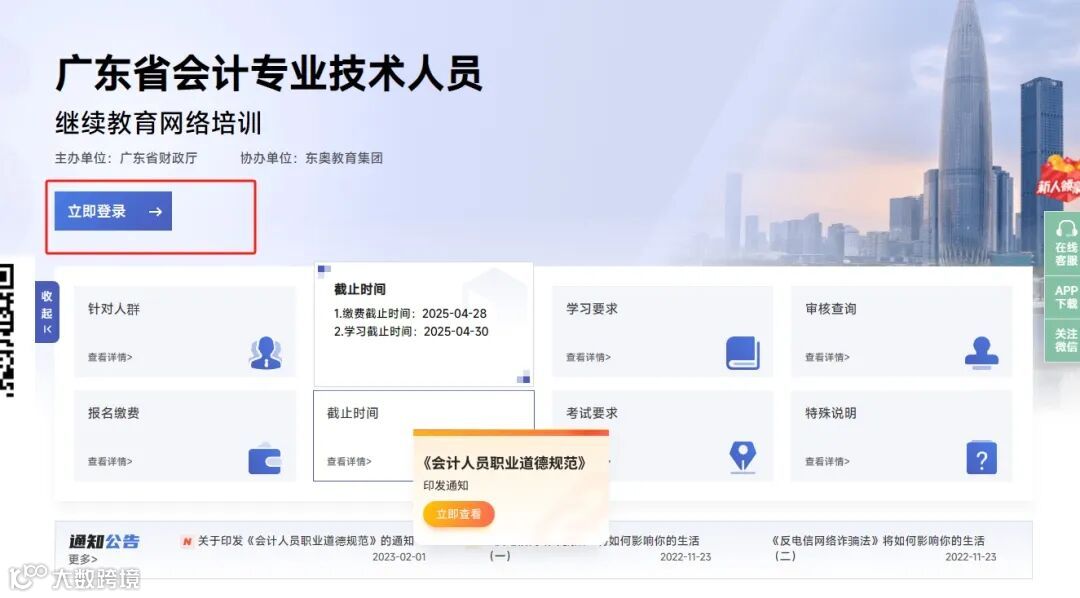This screenshot has height=598, width=1080.
Task: View 查看详情 link under 学习要求
Action: (x=588, y=357)
